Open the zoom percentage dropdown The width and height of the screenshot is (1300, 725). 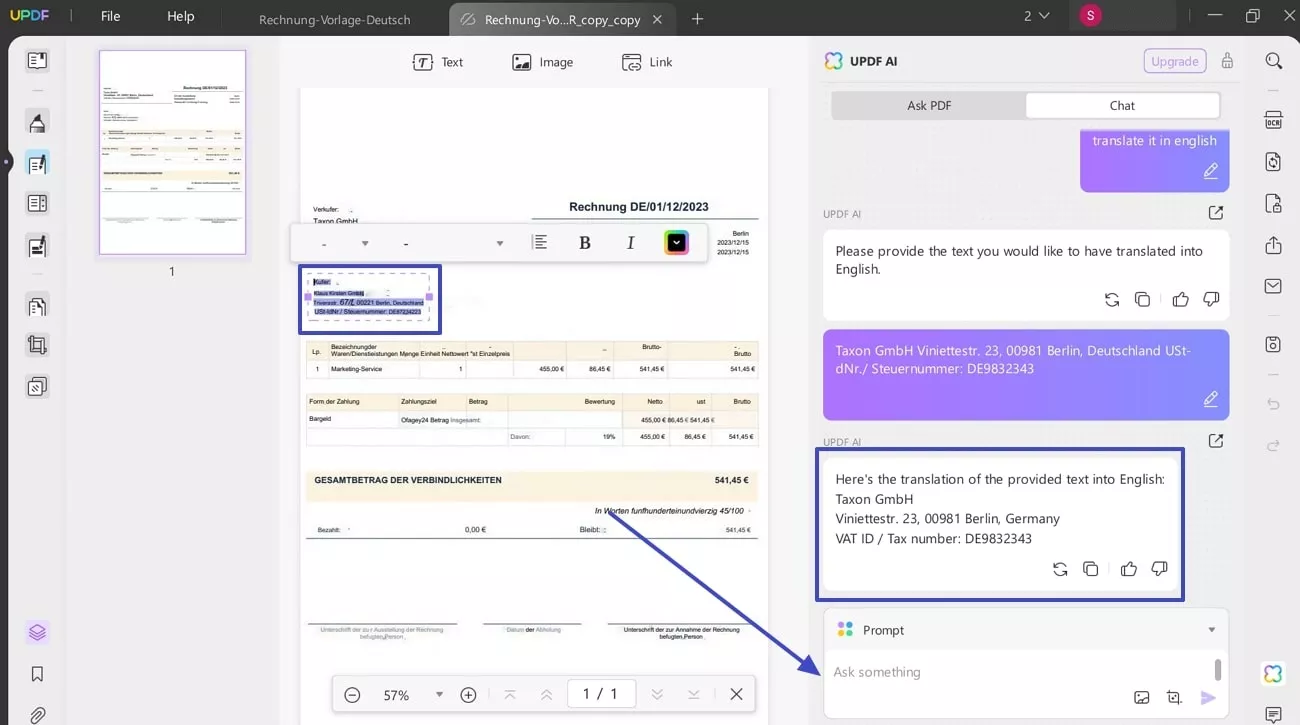(x=438, y=693)
